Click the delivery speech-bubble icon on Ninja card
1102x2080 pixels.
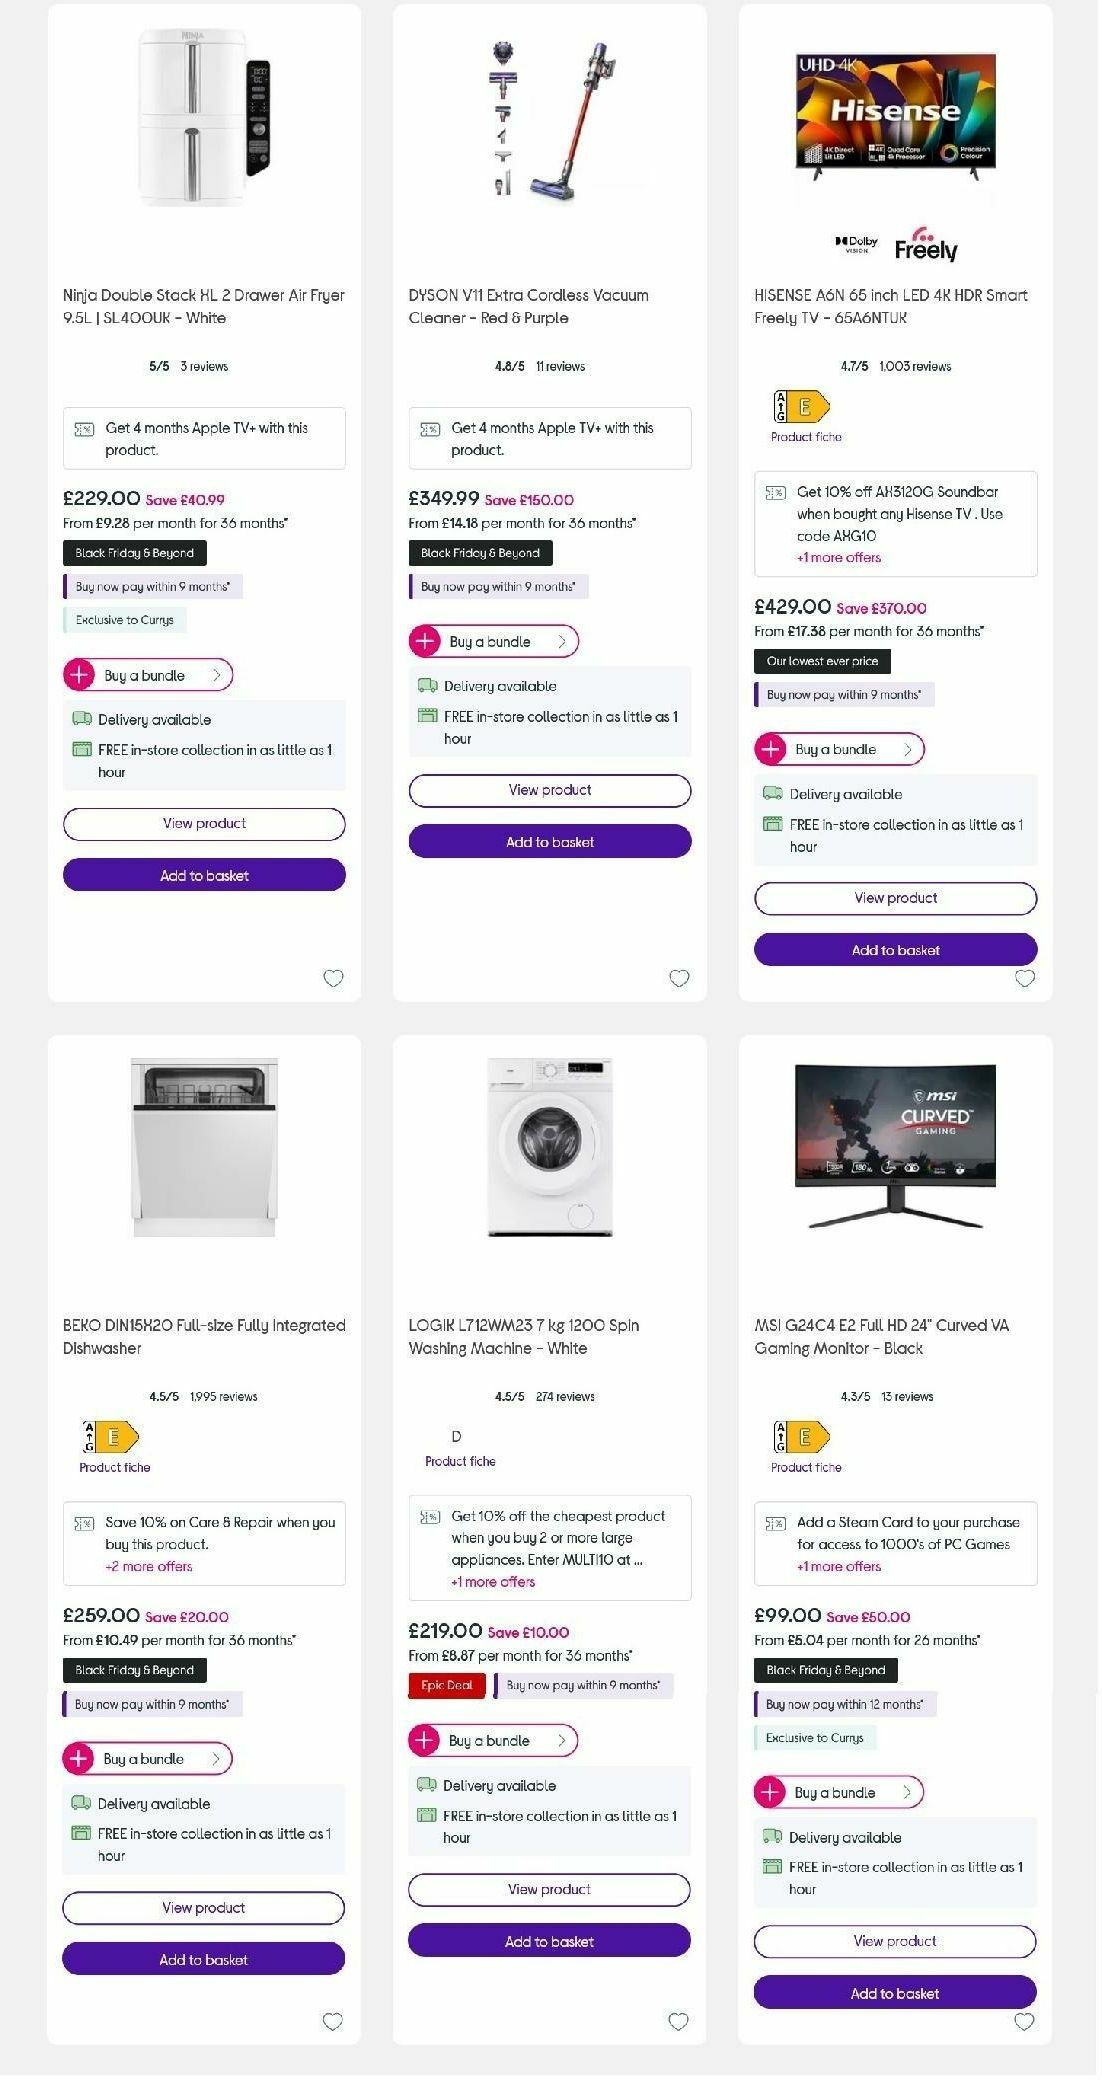81,719
